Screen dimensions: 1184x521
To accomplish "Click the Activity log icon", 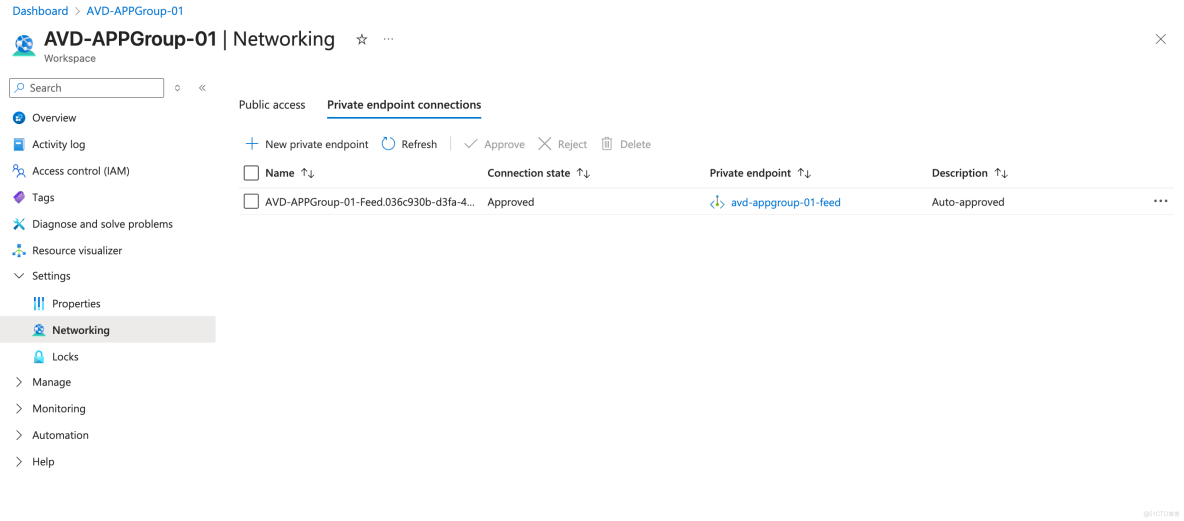I will 19,144.
